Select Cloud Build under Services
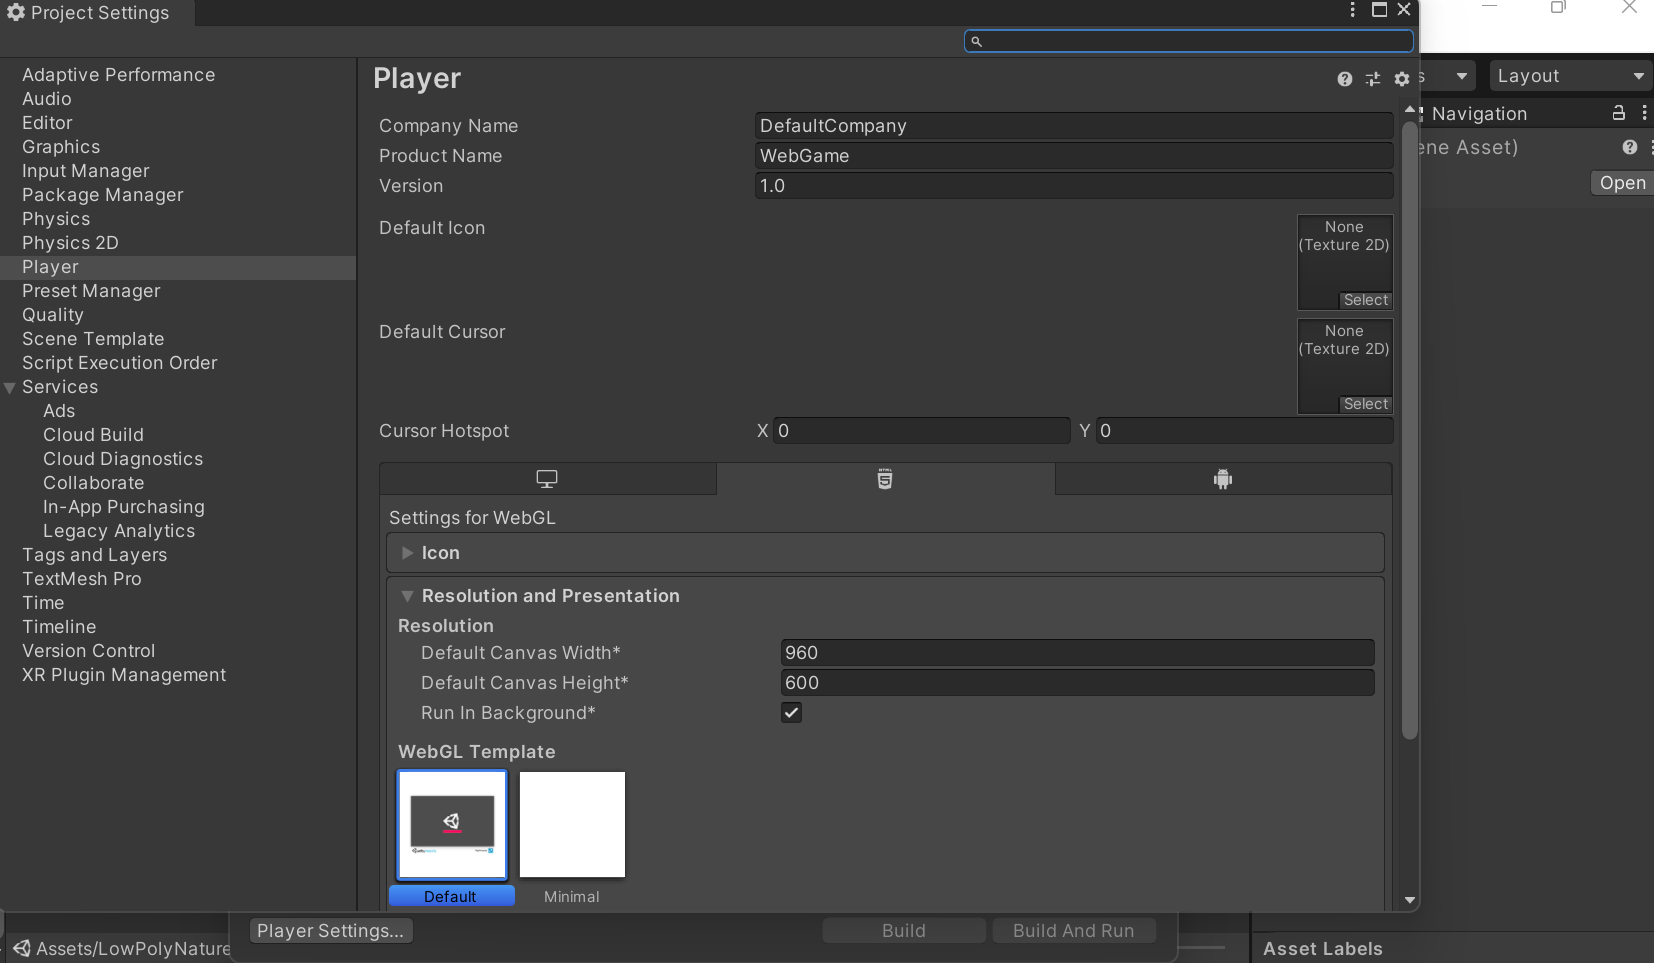 click(x=93, y=435)
